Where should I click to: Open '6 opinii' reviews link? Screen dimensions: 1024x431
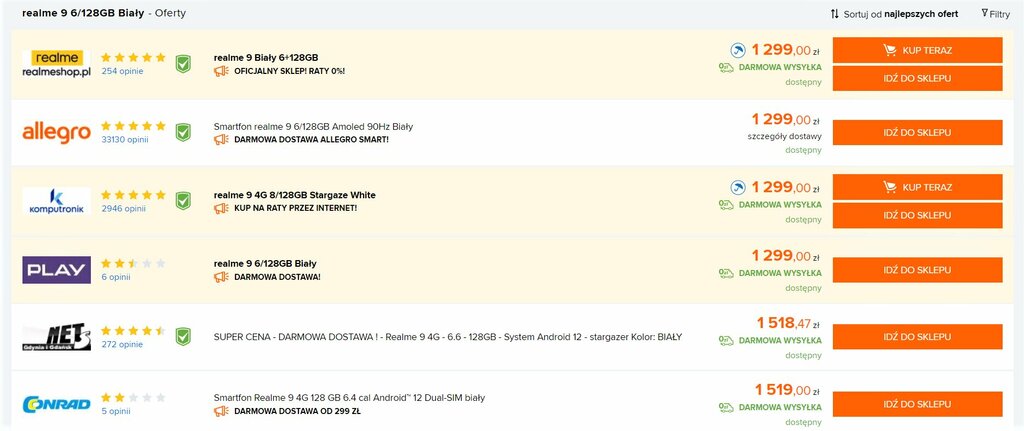[x=116, y=277]
